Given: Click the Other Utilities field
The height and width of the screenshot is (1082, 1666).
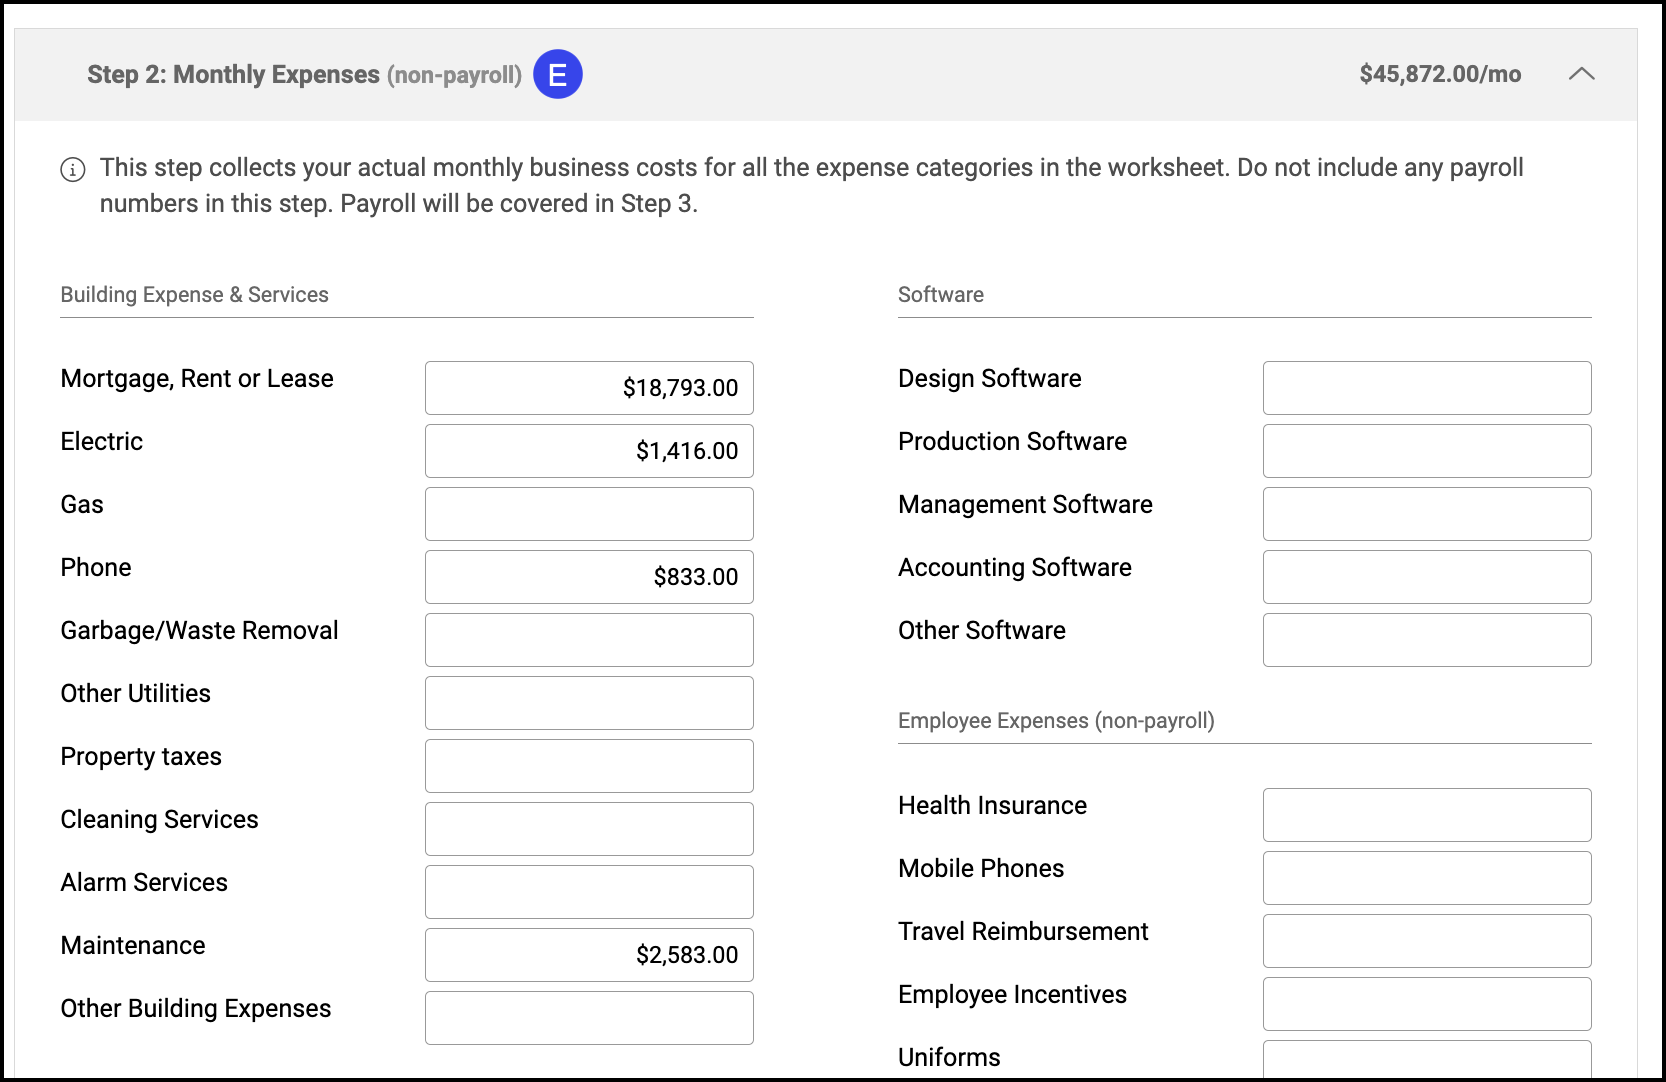Looking at the screenshot, I should [x=589, y=703].
